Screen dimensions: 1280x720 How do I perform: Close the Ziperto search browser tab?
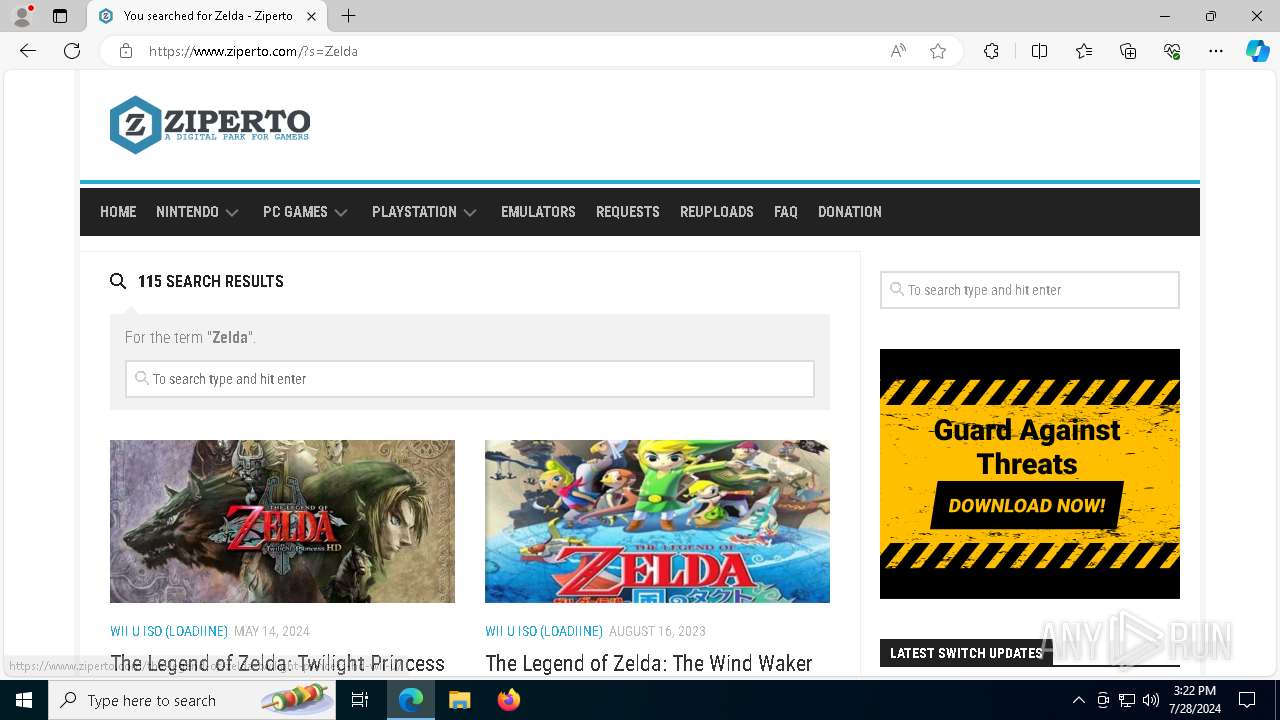click(x=311, y=16)
